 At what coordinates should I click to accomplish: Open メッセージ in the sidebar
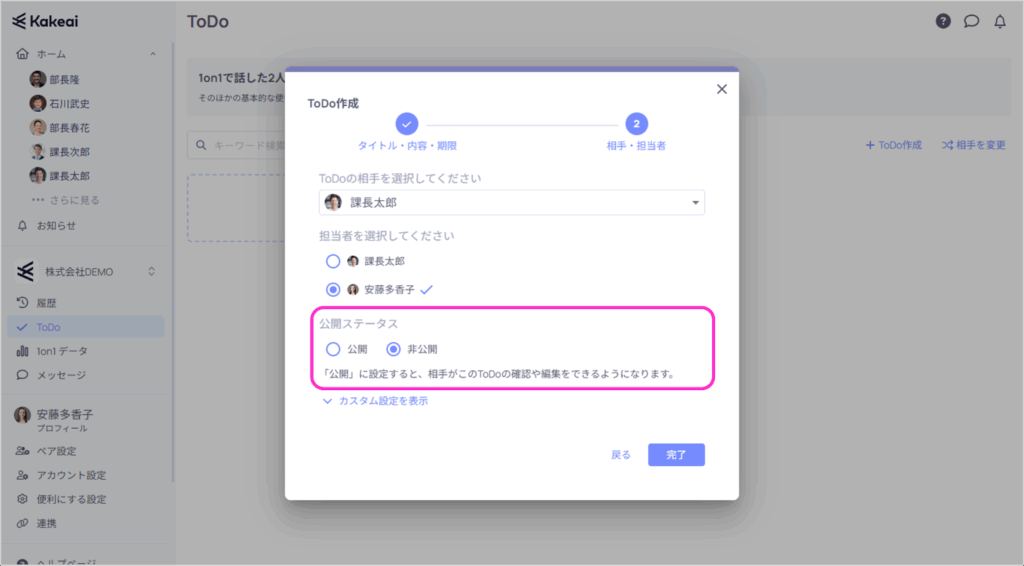coord(60,375)
